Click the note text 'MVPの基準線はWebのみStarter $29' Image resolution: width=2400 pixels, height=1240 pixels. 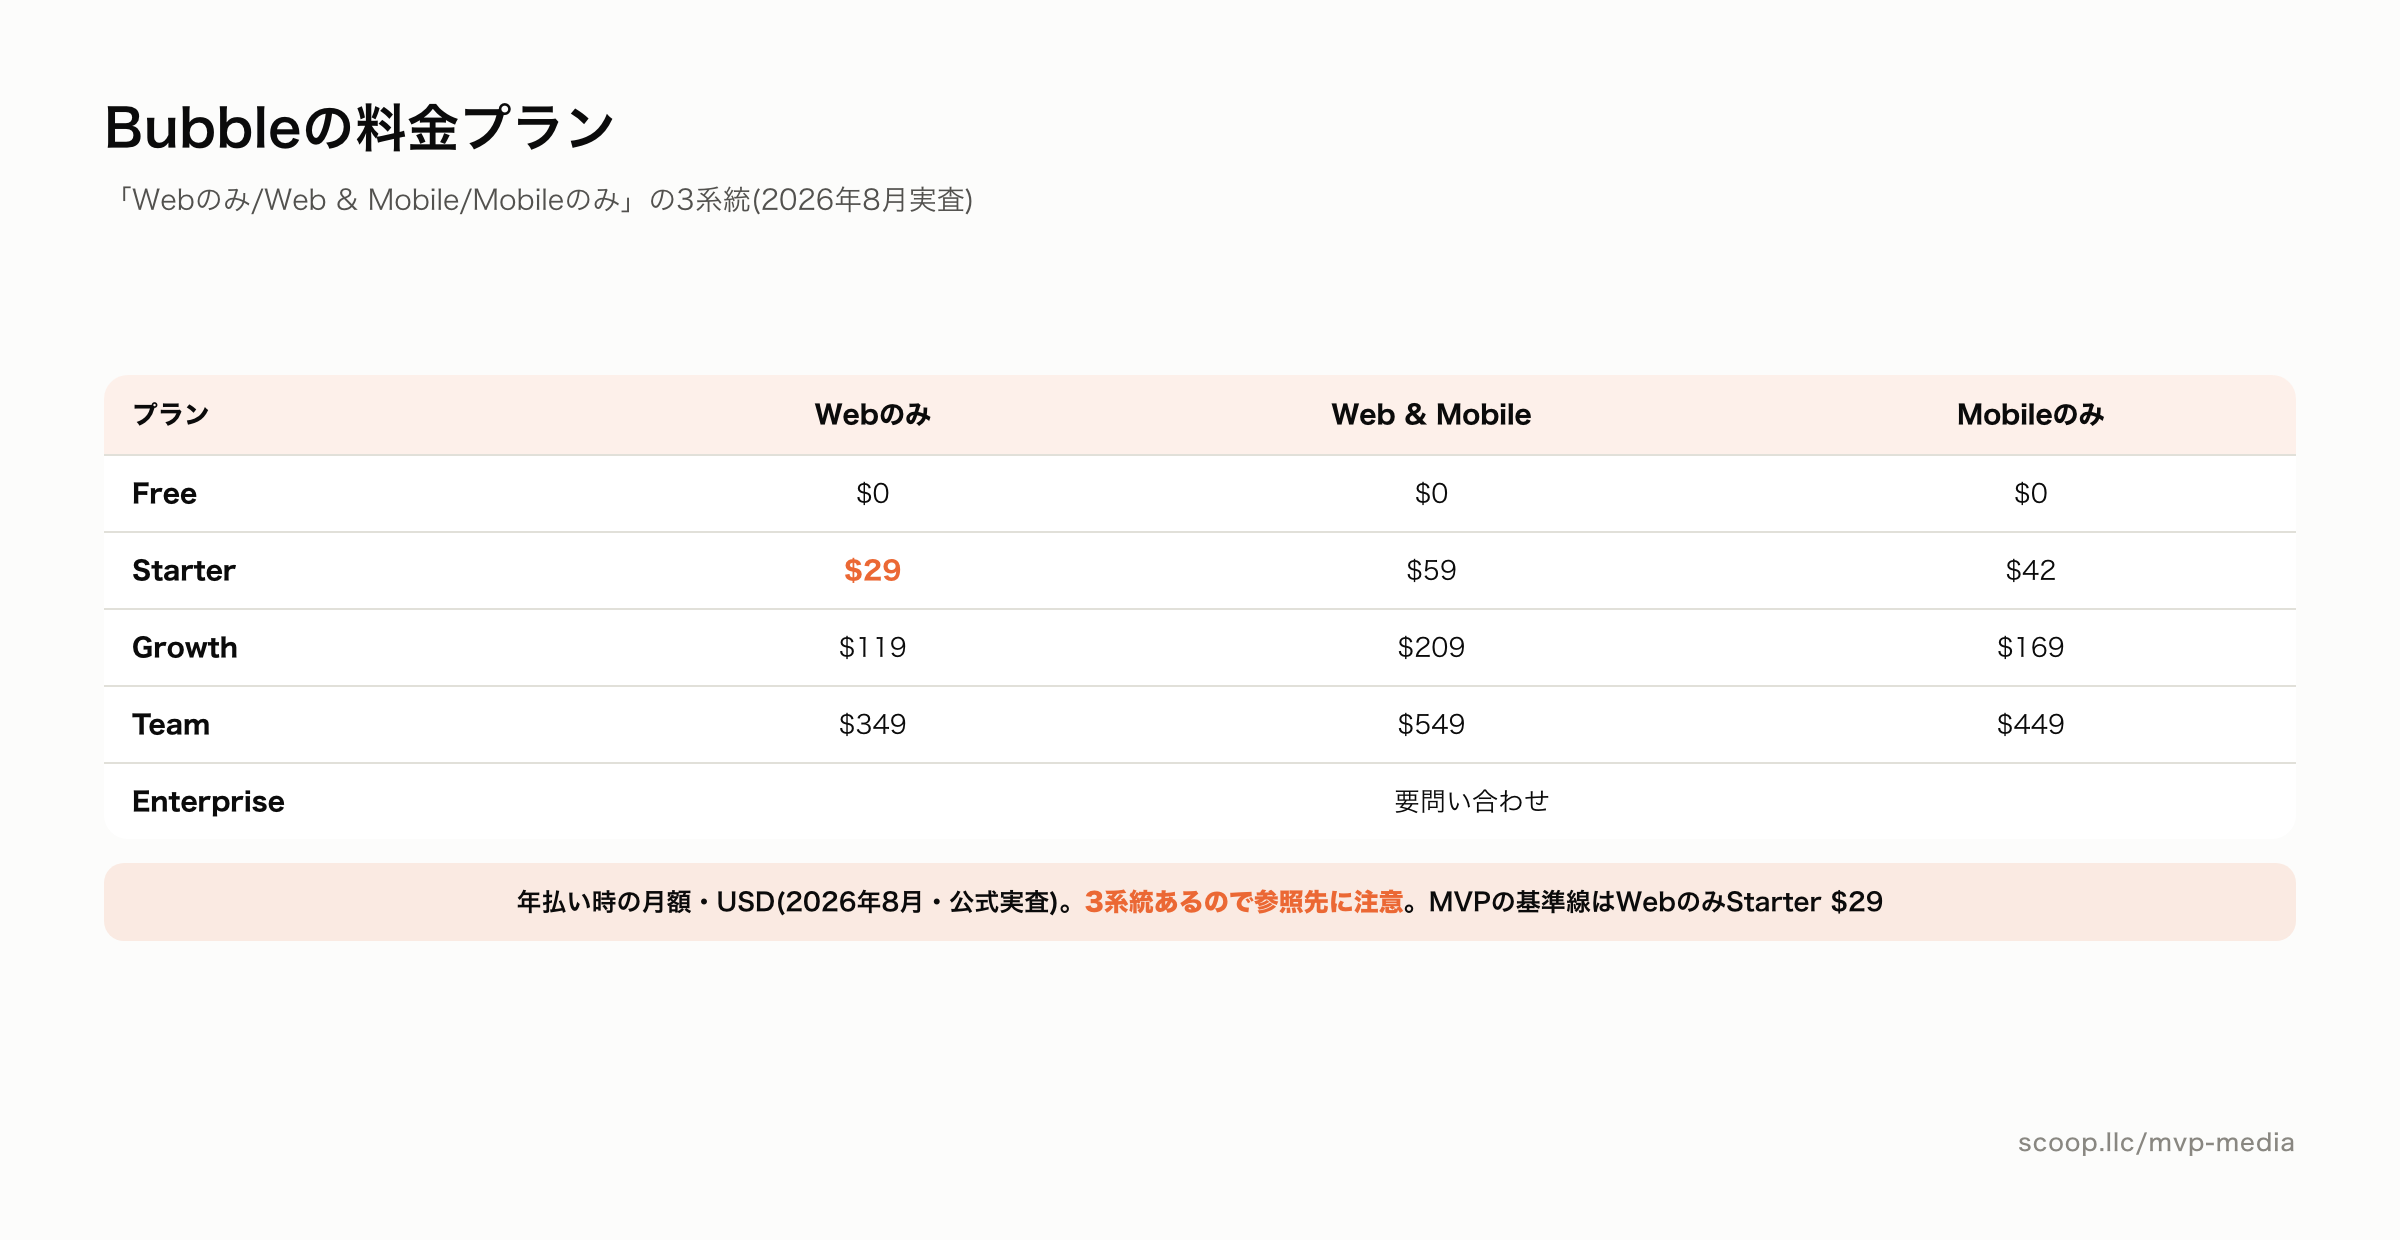[1656, 902]
